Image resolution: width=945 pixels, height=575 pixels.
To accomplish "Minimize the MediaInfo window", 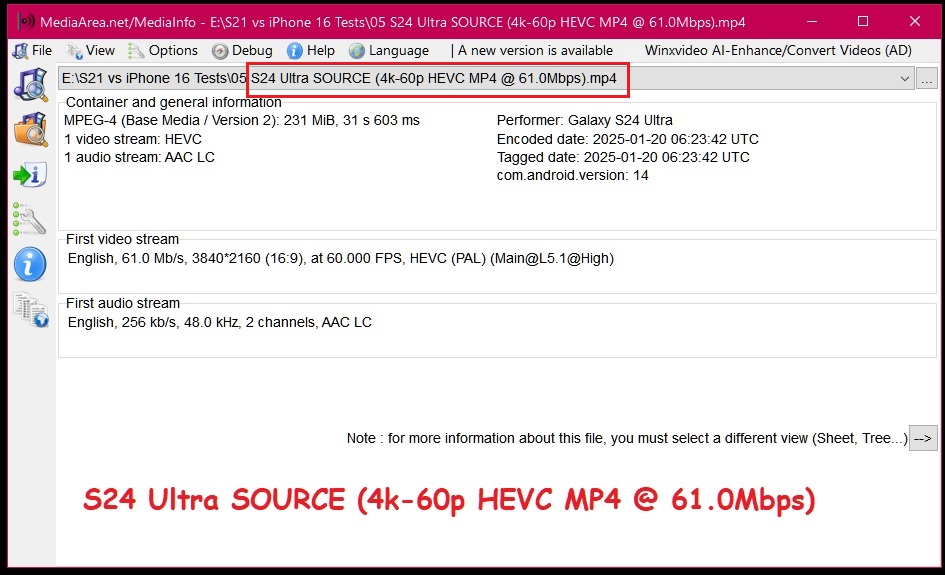I will pos(812,22).
